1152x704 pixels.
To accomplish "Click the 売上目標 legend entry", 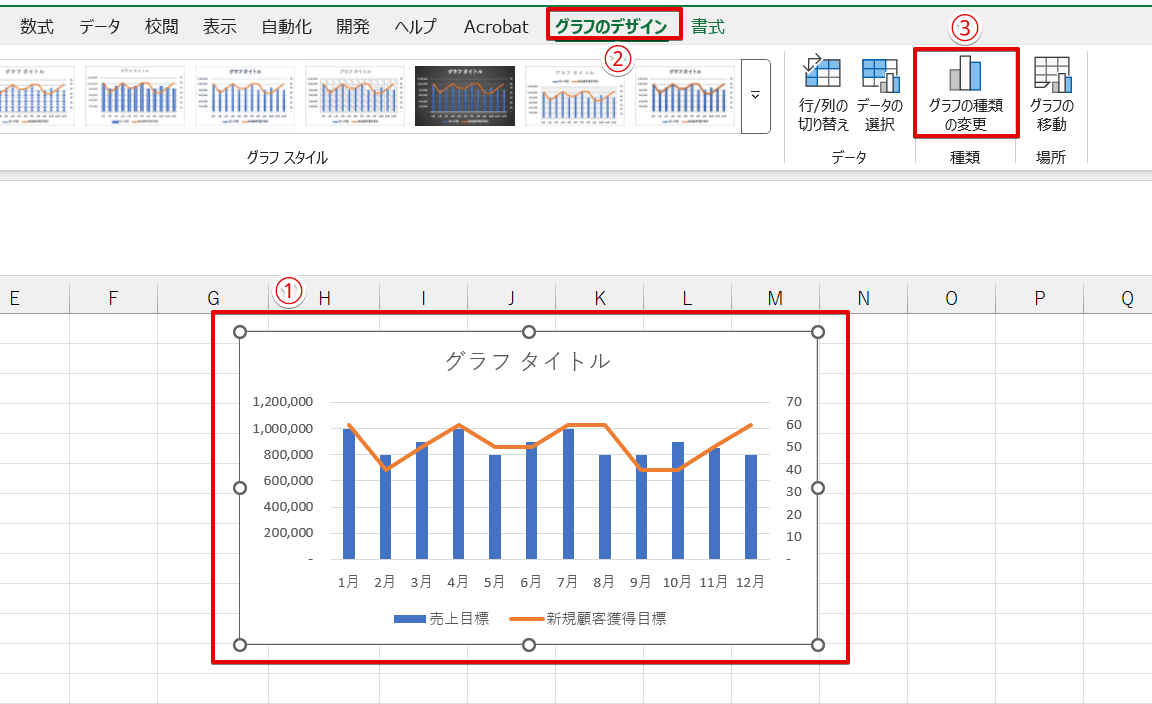I will pos(442,619).
